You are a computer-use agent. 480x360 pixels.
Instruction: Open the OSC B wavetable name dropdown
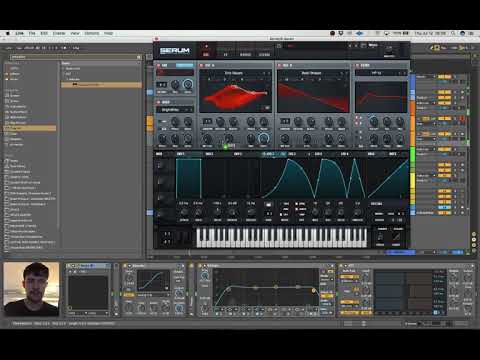pos(312,73)
